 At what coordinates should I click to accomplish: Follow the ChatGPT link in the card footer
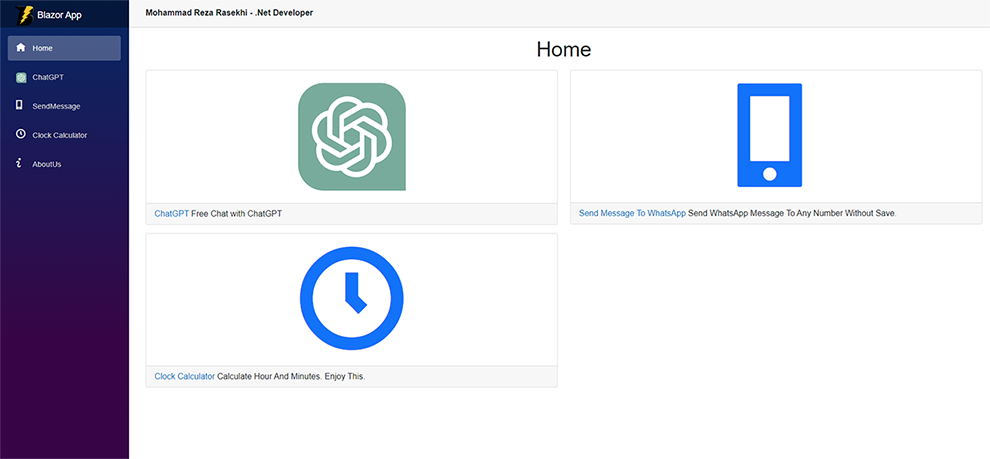click(x=172, y=213)
